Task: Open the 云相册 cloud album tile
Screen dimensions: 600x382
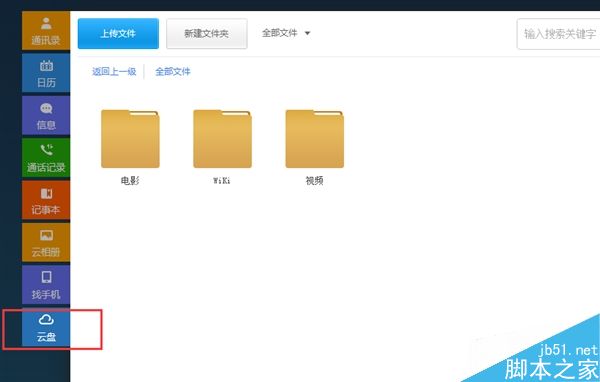Action: click(46, 243)
